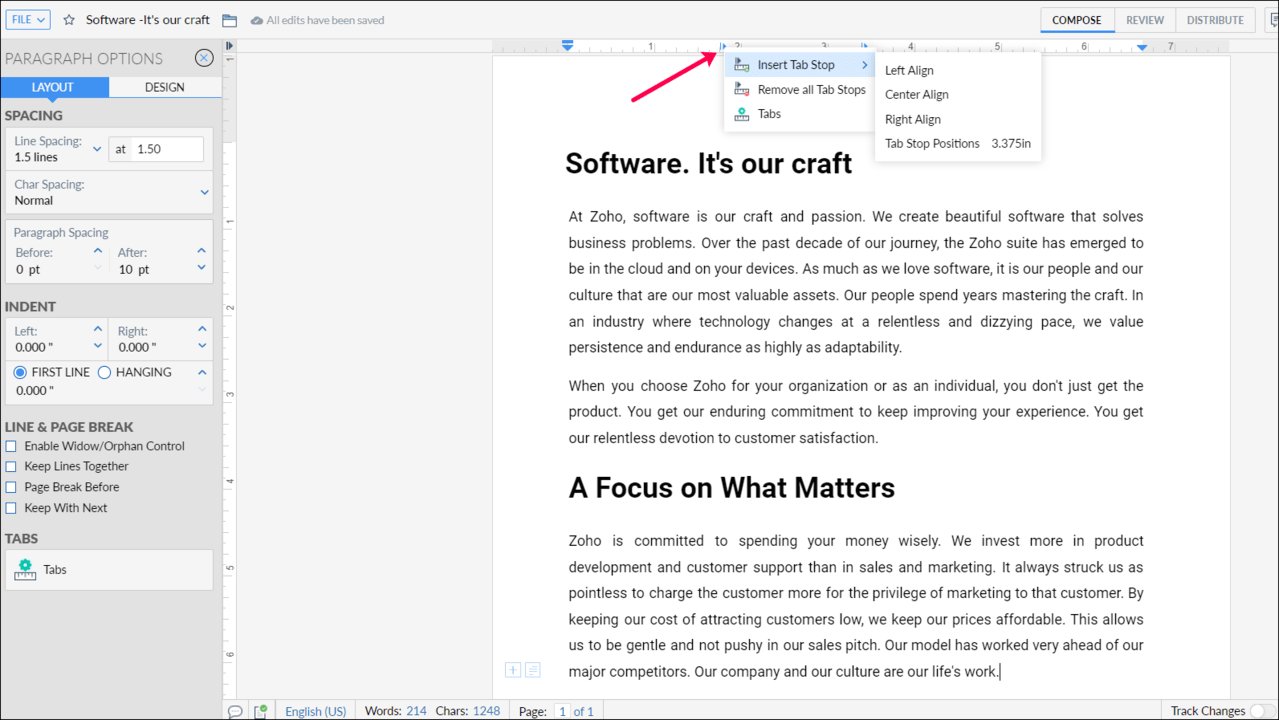Click the left indent marker on the ruler

click(x=567, y=46)
